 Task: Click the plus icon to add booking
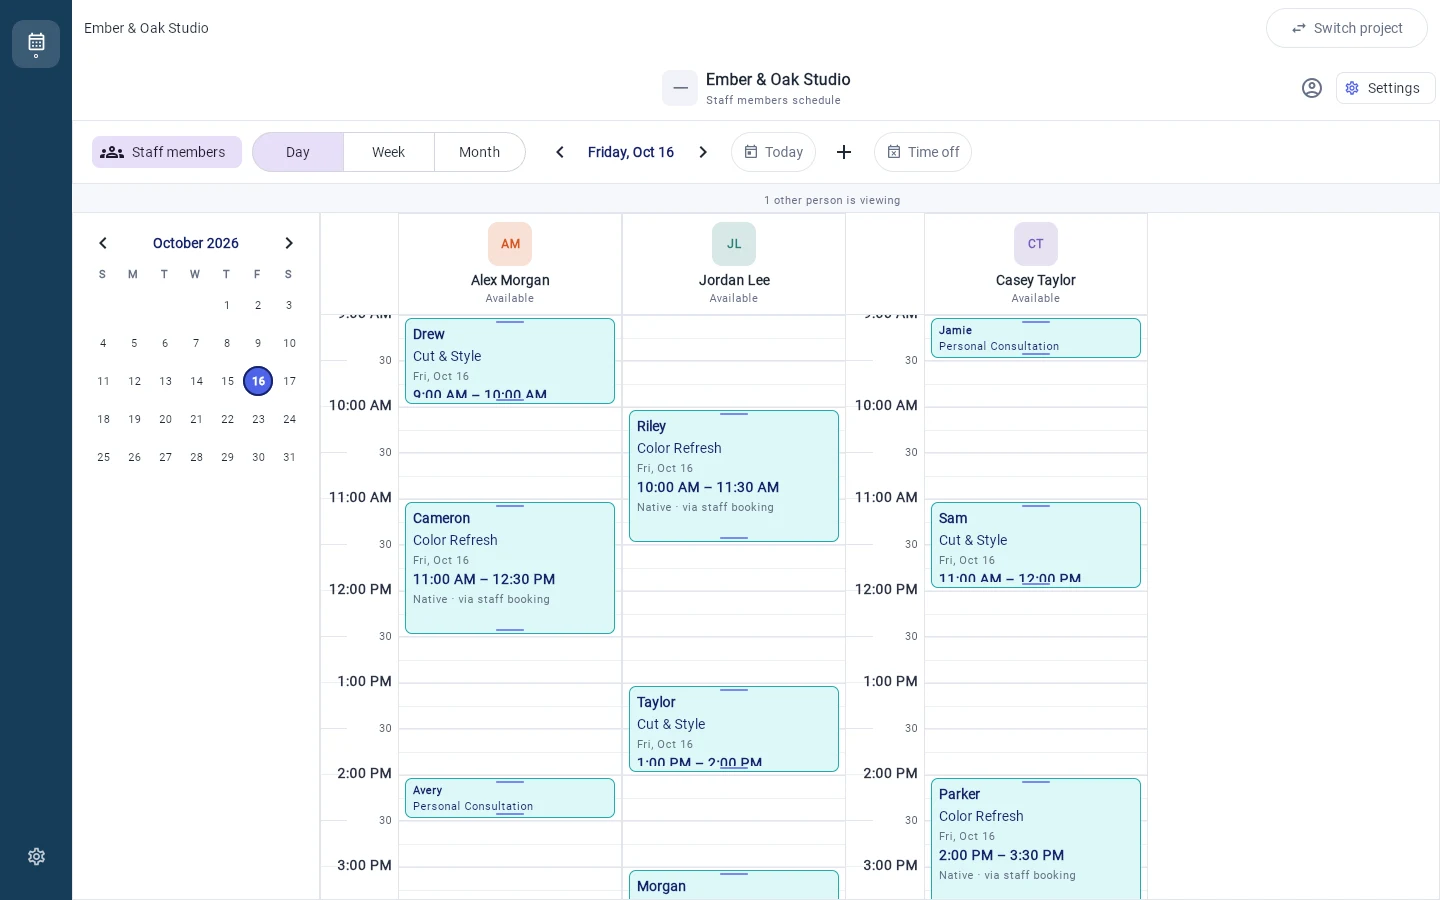[844, 152]
